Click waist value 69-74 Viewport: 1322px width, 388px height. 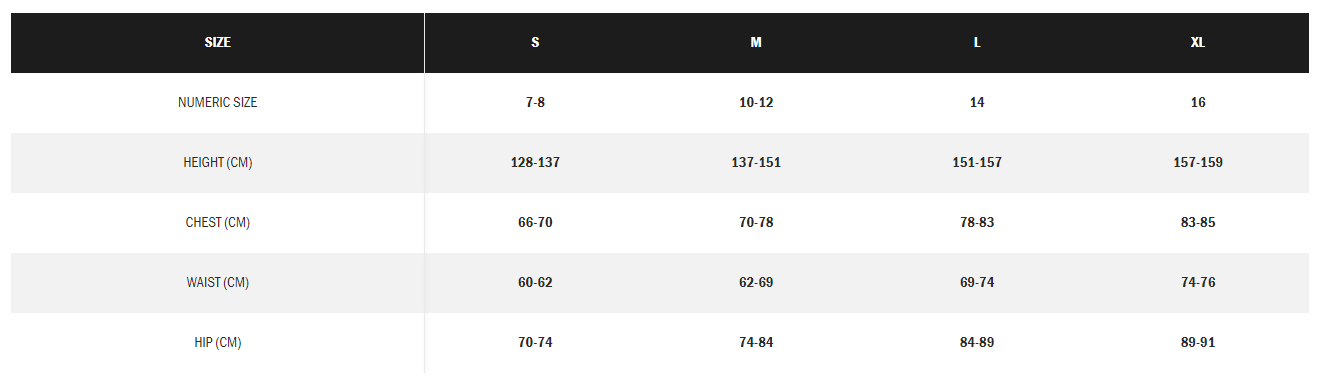tap(977, 283)
